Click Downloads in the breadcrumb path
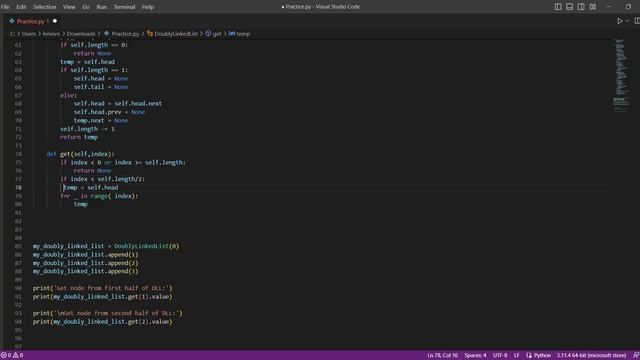640x360 pixels. click(x=81, y=34)
